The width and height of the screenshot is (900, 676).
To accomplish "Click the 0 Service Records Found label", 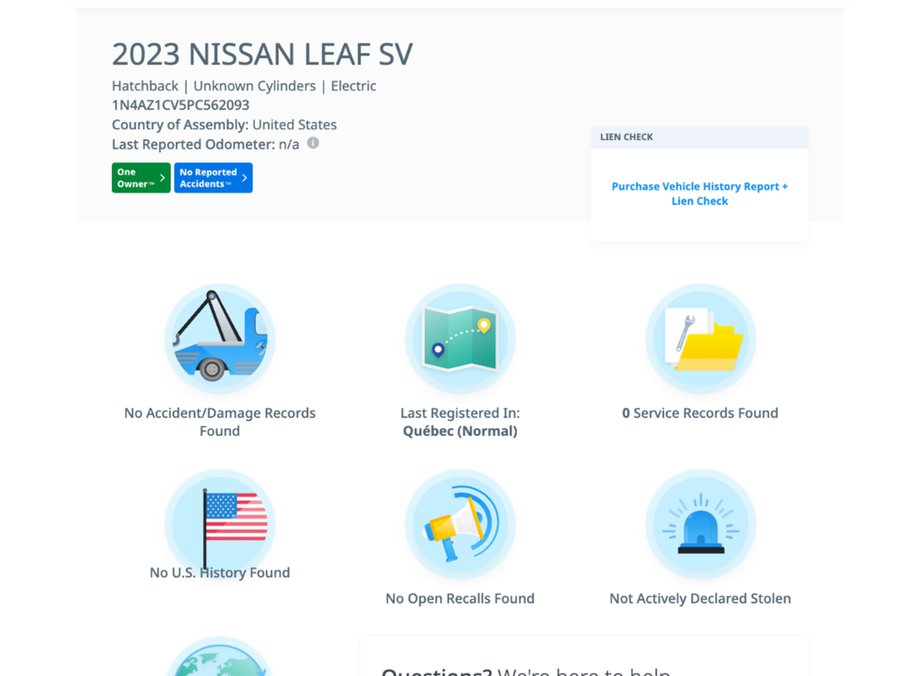I will [x=699, y=413].
